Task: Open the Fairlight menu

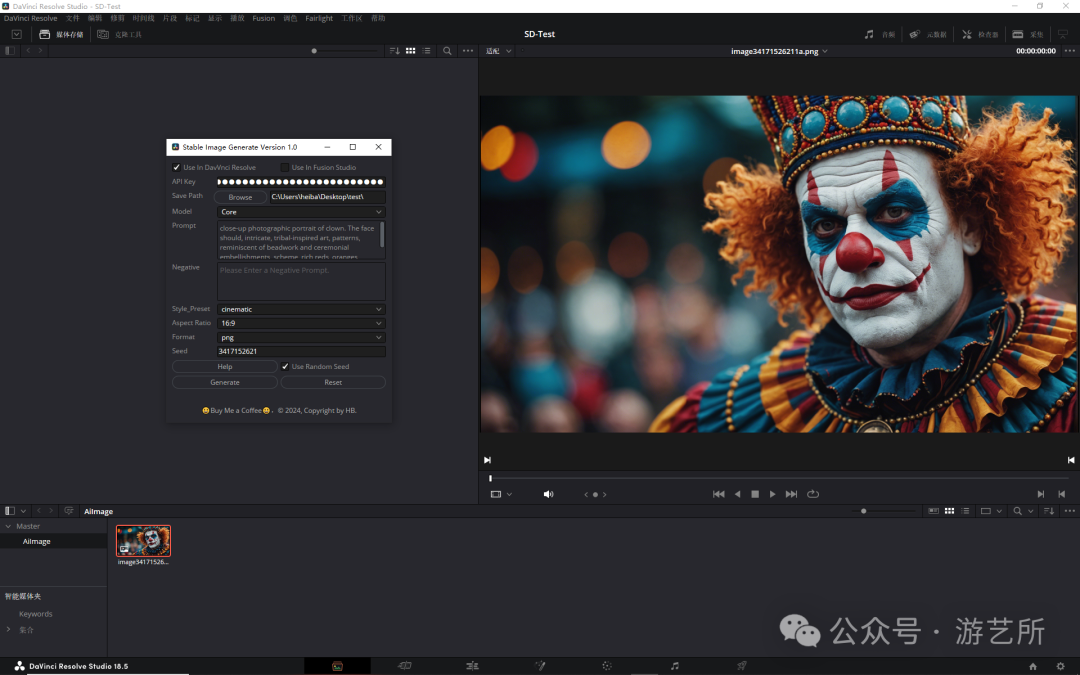Action: click(319, 18)
